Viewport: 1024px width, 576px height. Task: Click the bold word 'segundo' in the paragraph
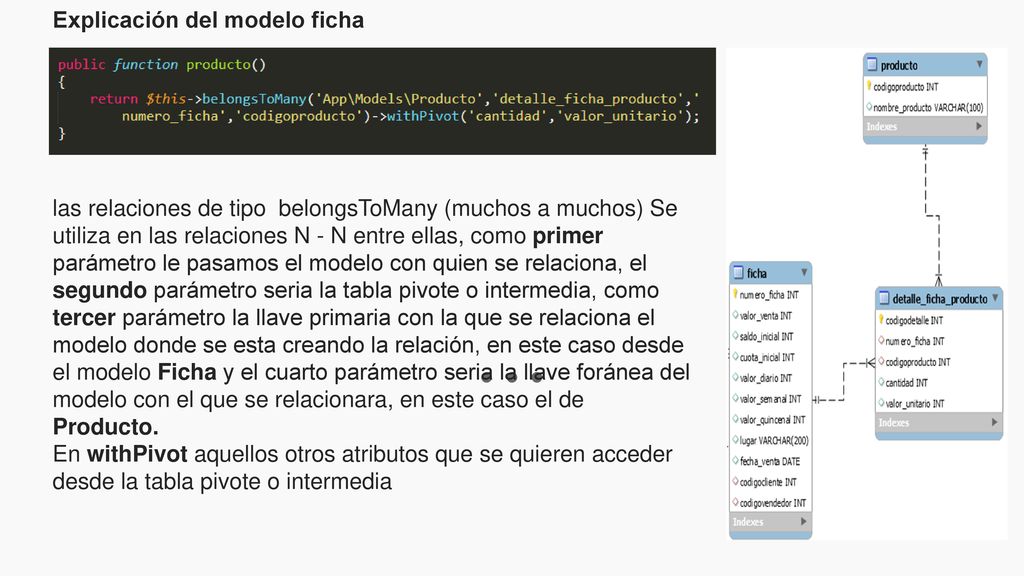pos(100,291)
